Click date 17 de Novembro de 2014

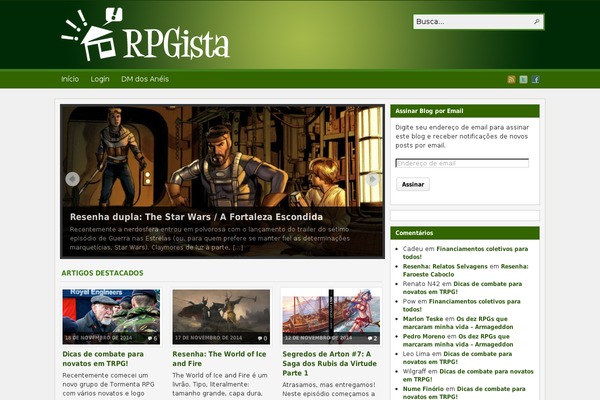click(208, 338)
